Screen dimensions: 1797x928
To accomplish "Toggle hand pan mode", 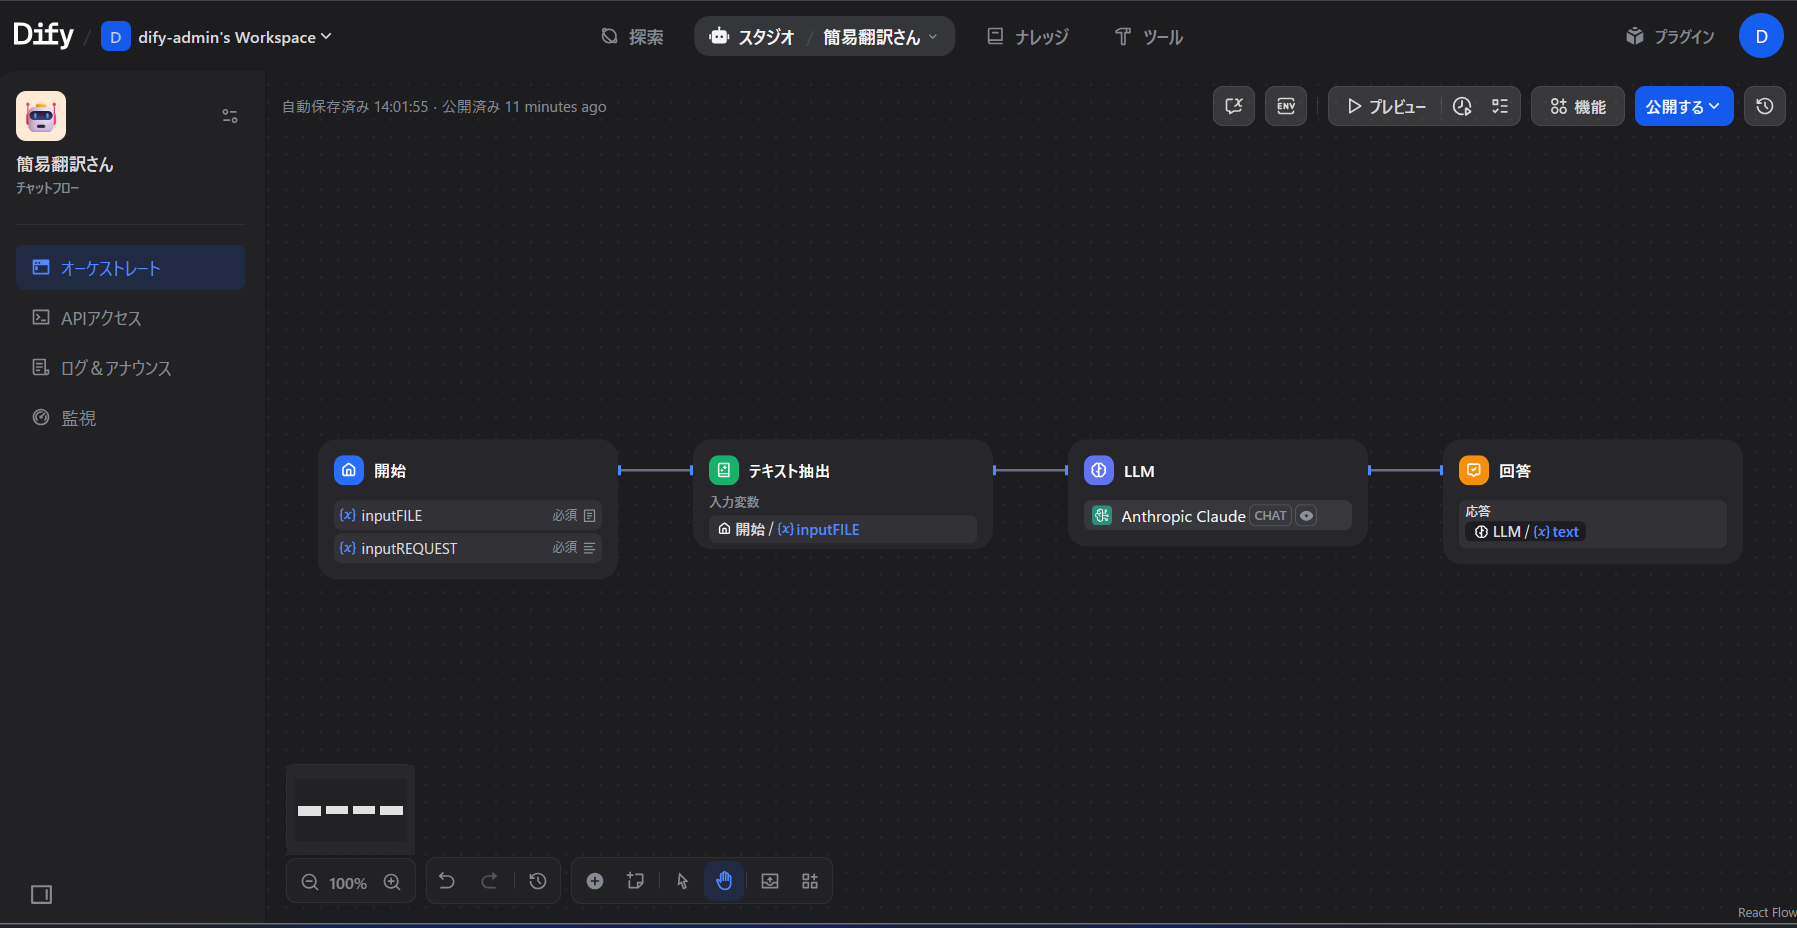I will coord(724,881).
